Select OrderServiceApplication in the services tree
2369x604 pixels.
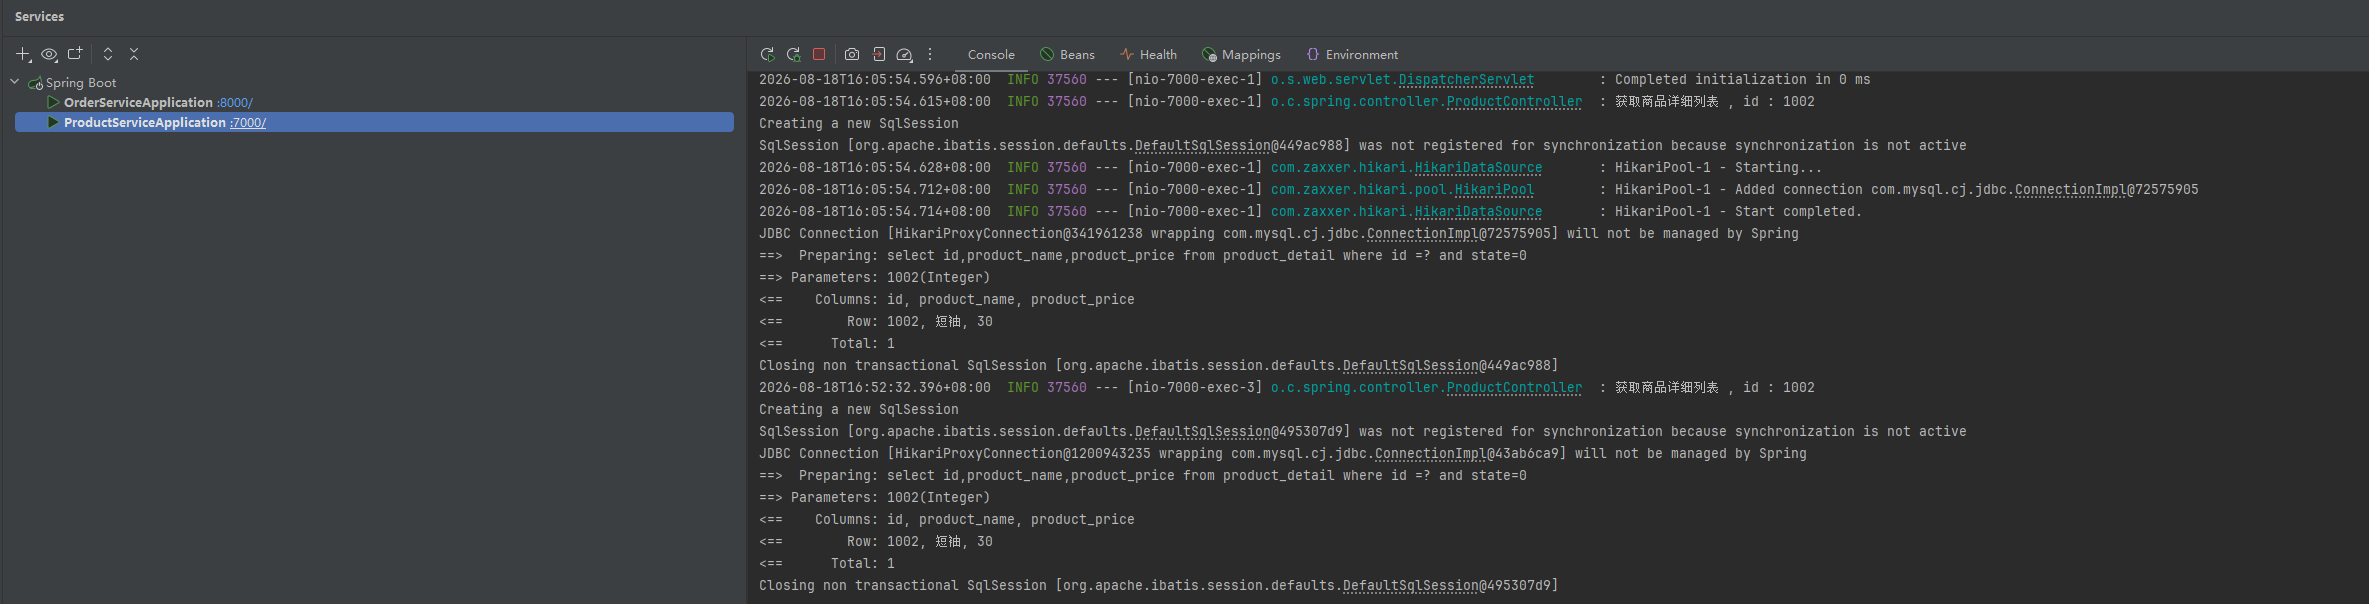click(138, 102)
